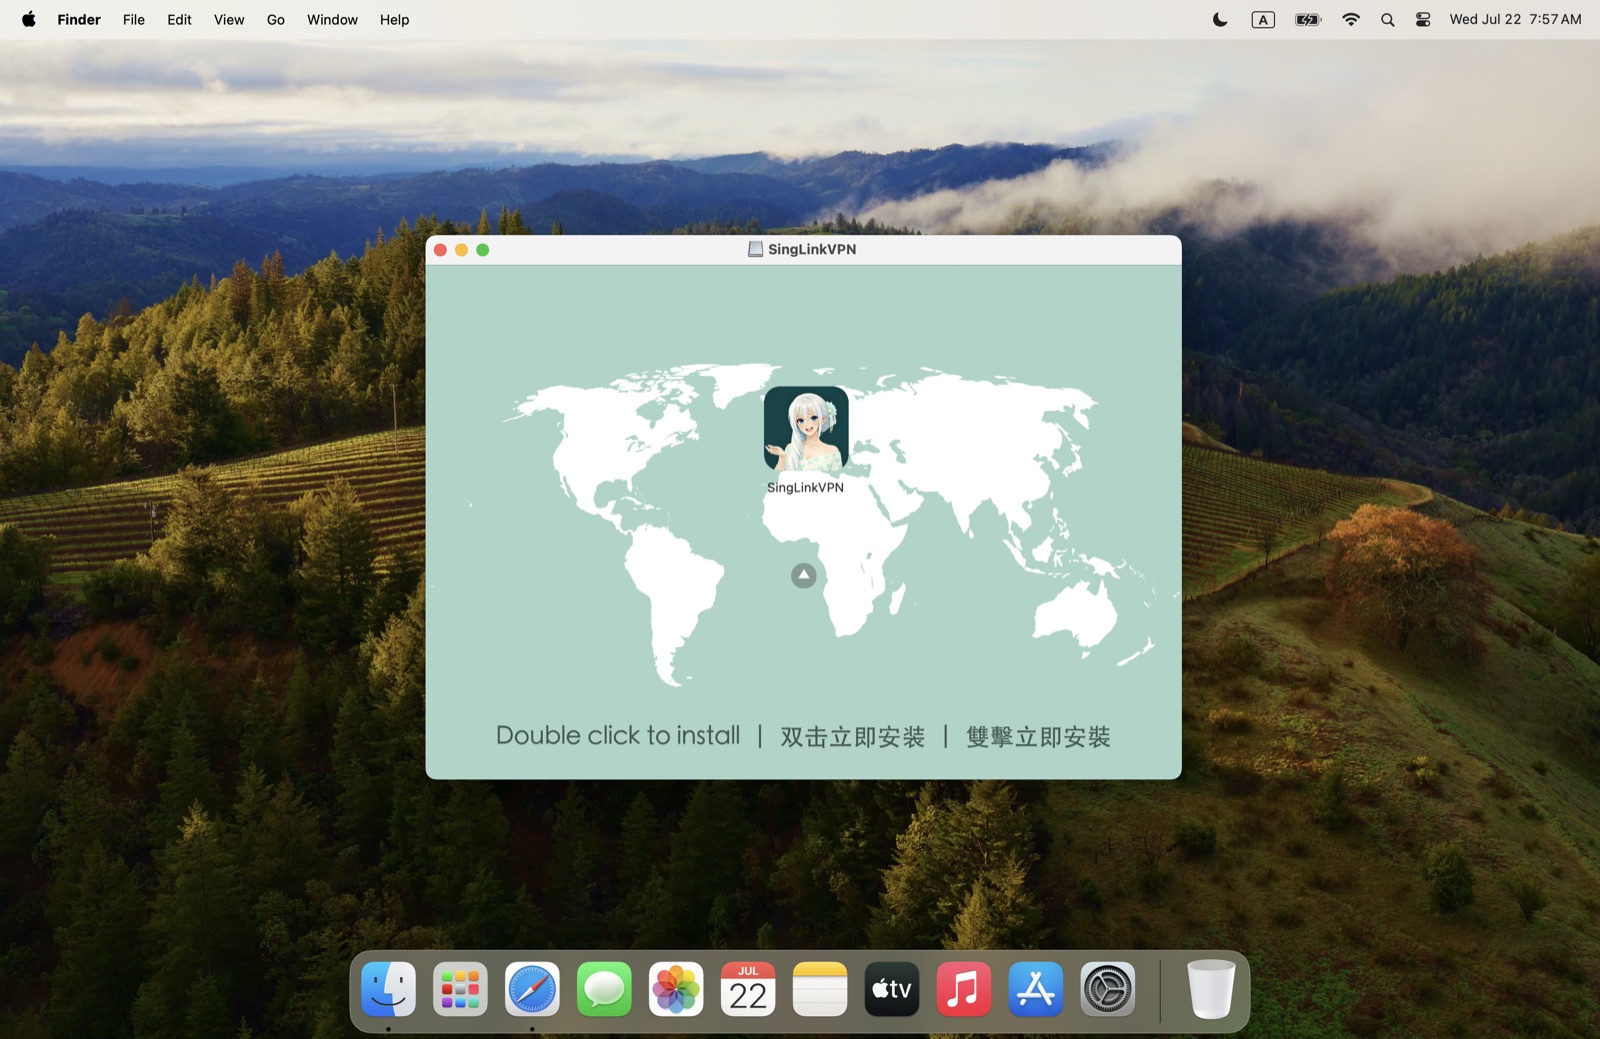
Task: Open the Edit menu
Action: click(x=179, y=19)
